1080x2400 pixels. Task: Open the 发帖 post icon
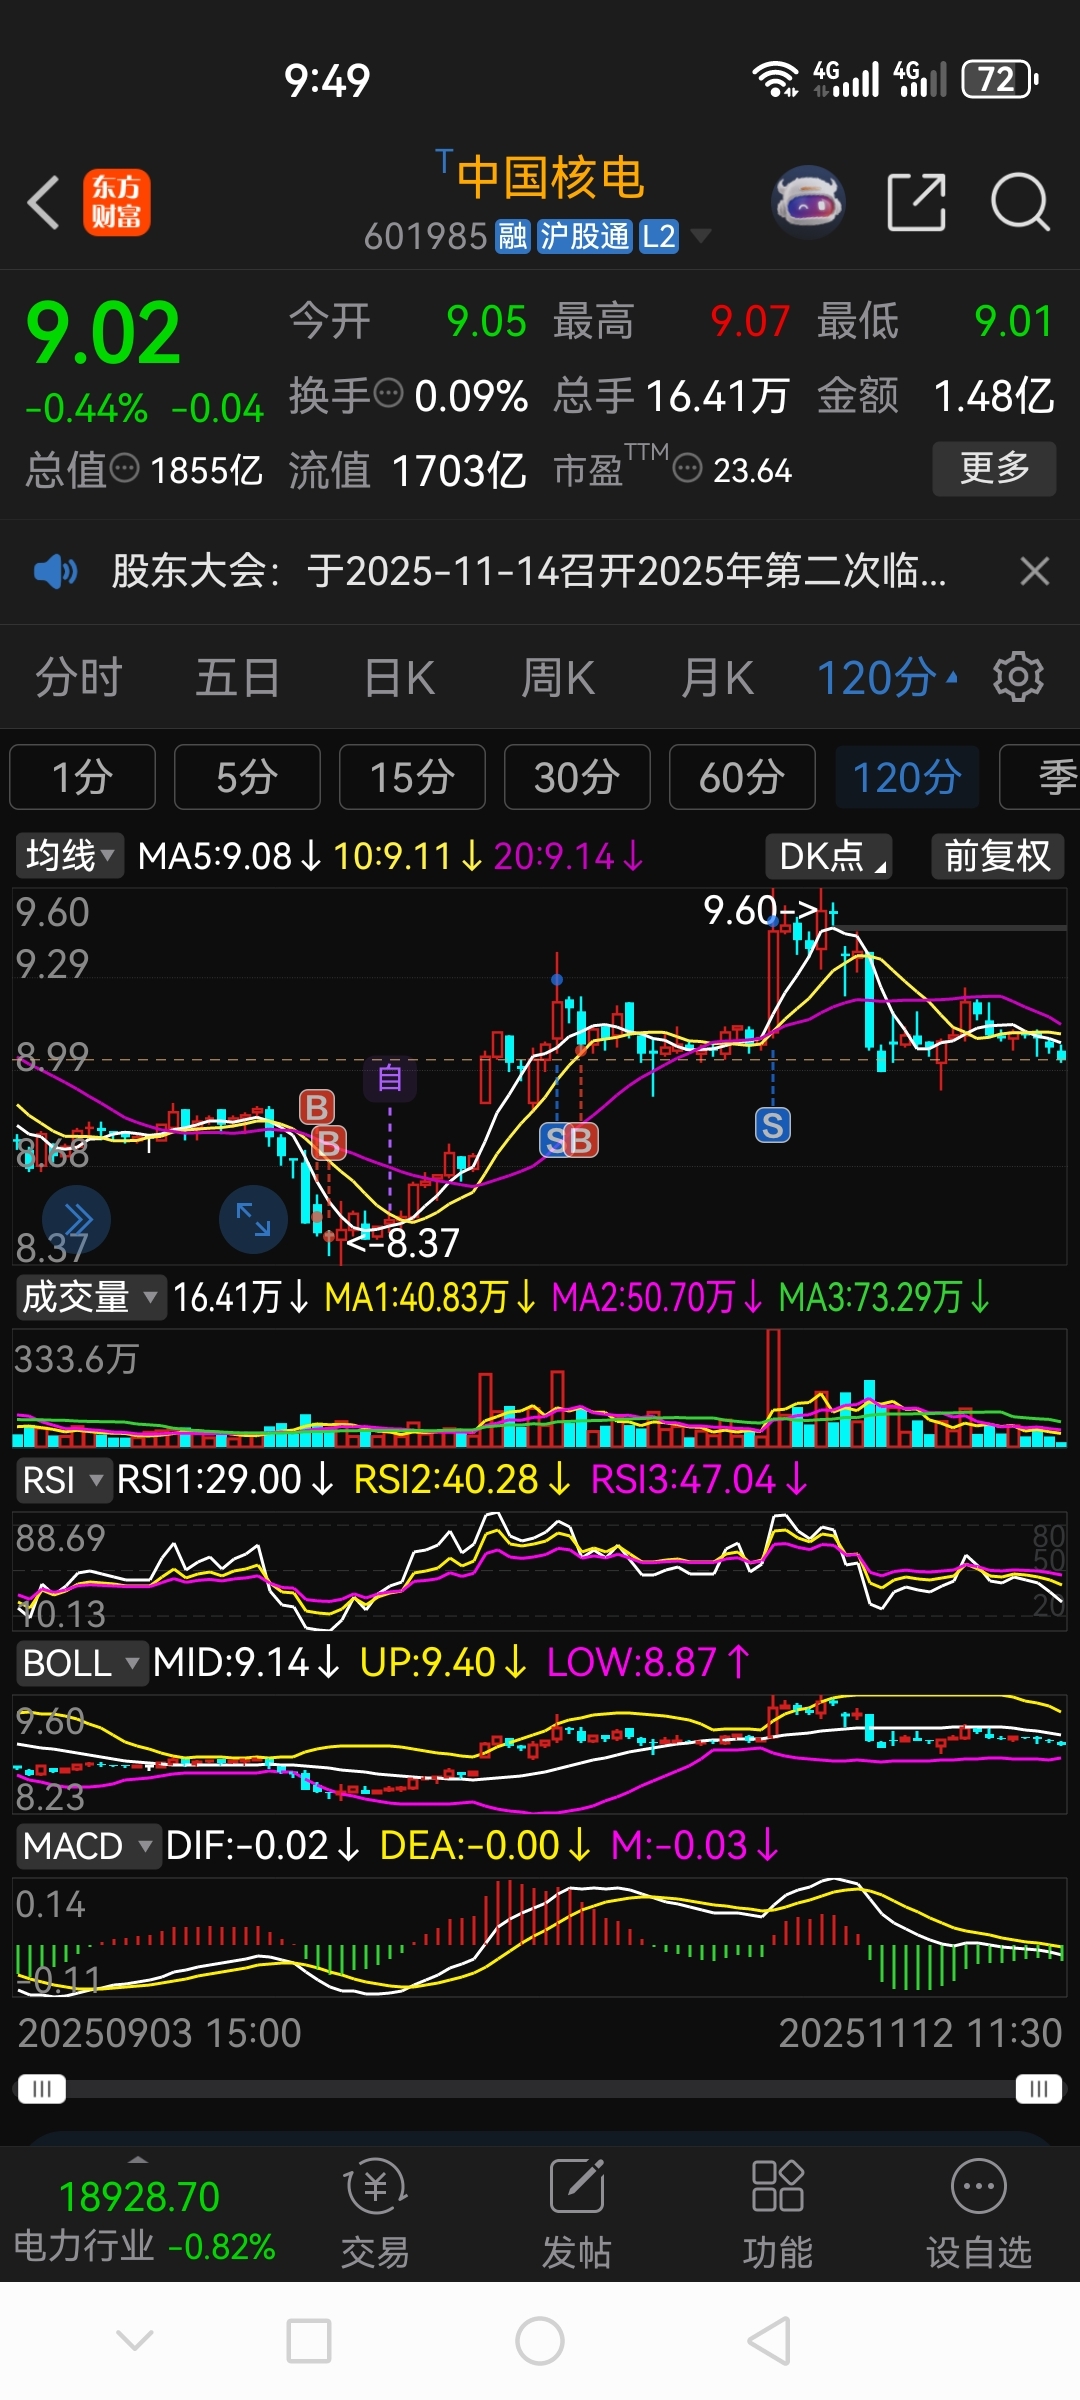[576, 2212]
